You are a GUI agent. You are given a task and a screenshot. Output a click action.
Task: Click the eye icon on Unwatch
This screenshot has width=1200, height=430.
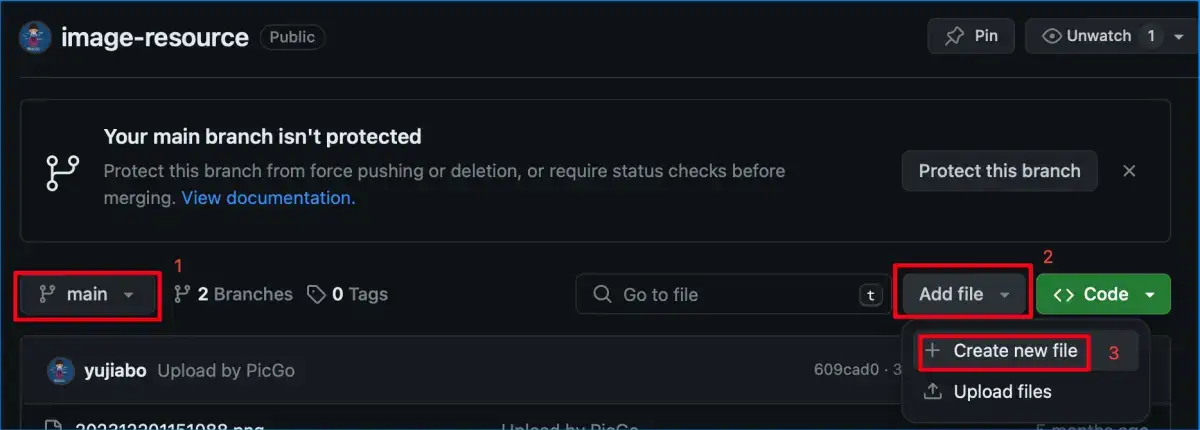click(1051, 37)
